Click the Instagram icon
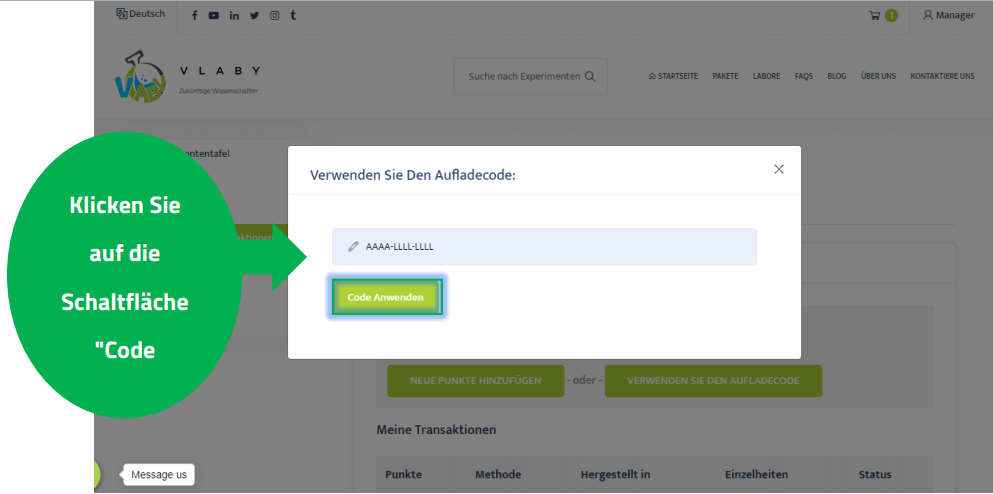The height and width of the screenshot is (494, 993). click(274, 16)
